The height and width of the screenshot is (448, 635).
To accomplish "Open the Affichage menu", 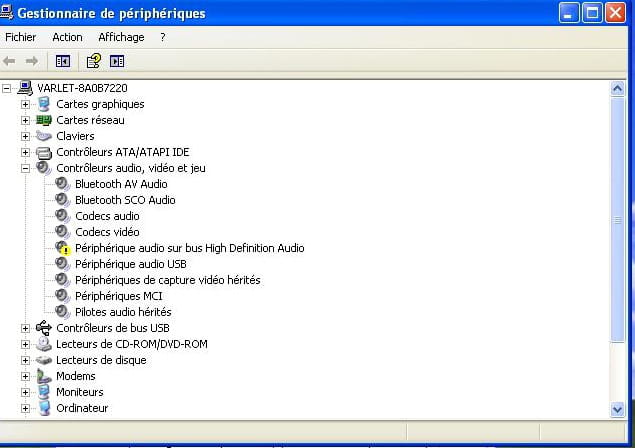I will click(121, 37).
